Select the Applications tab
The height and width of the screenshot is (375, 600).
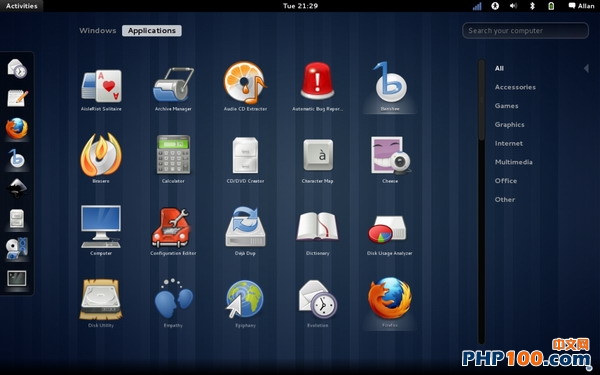tap(152, 31)
